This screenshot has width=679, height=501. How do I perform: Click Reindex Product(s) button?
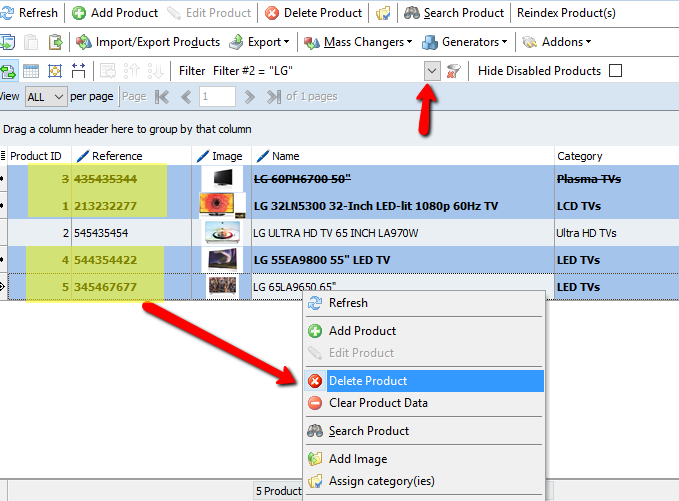(x=566, y=13)
